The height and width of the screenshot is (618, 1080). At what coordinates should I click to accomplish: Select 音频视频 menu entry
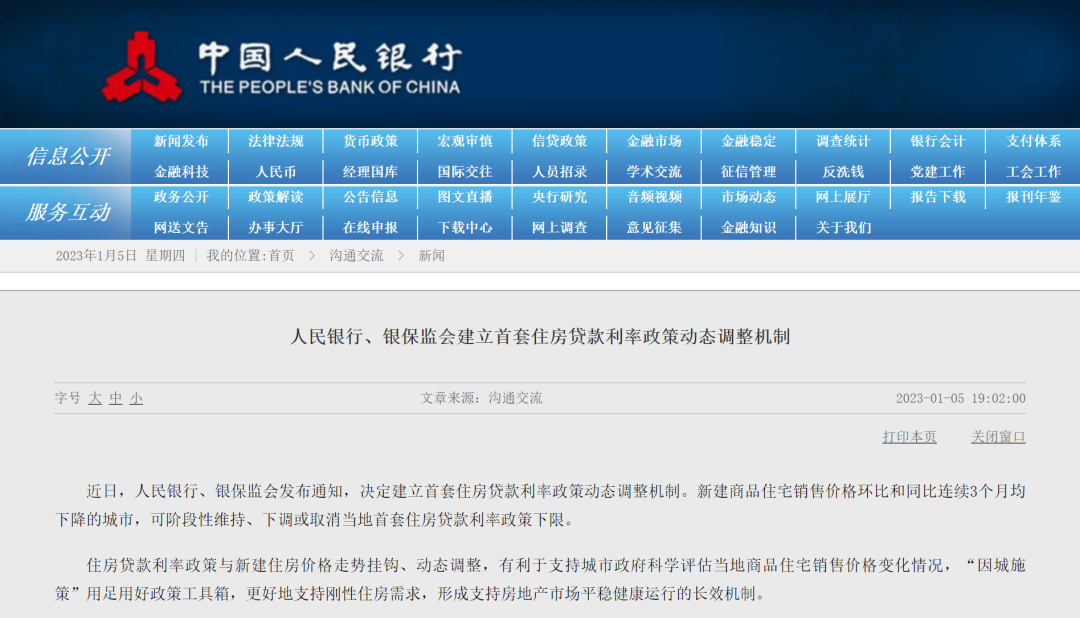tap(654, 197)
